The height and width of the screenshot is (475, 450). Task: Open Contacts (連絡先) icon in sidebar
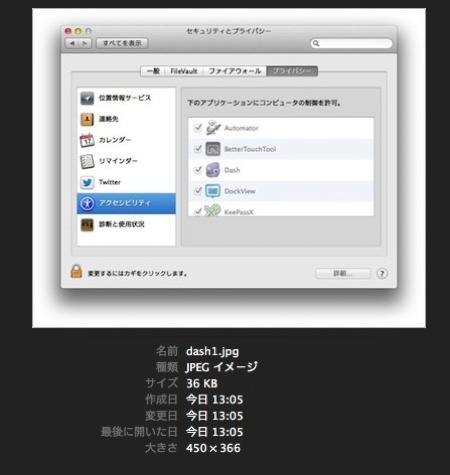(87, 119)
